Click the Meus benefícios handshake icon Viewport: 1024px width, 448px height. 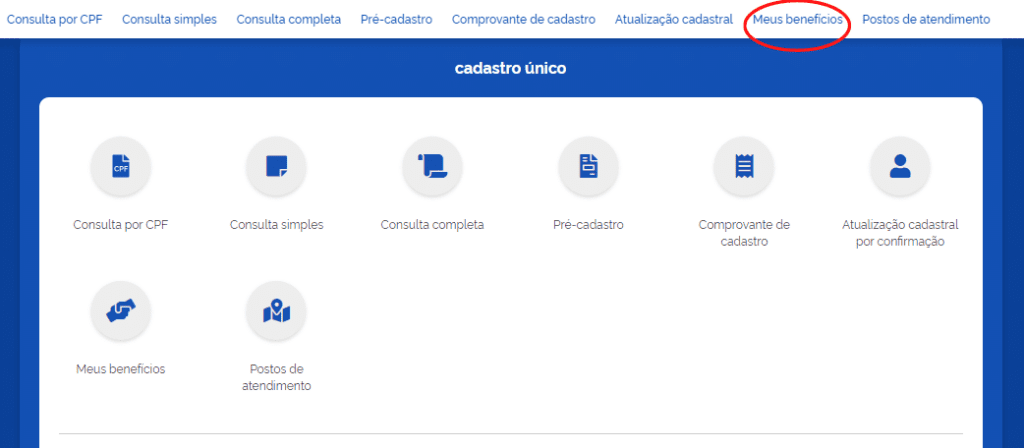click(x=120, y=311)
